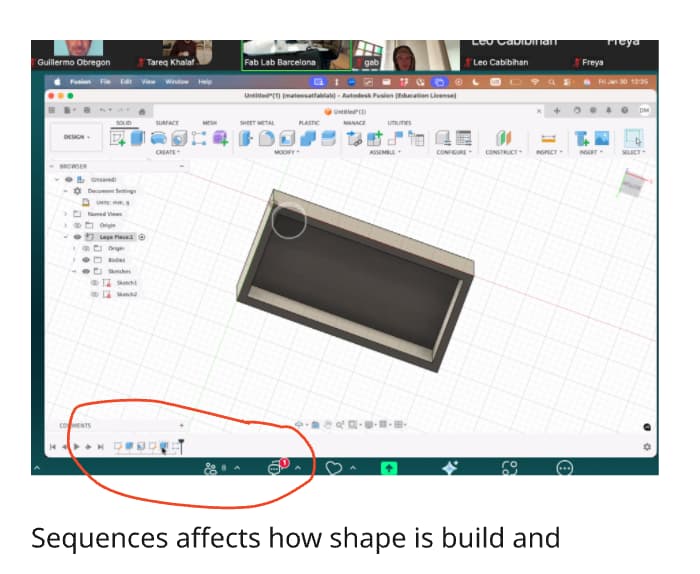The width and height of the screenshot is (700, 574).
Task: Jump to timeline beginning button
Action: [53, 447]
